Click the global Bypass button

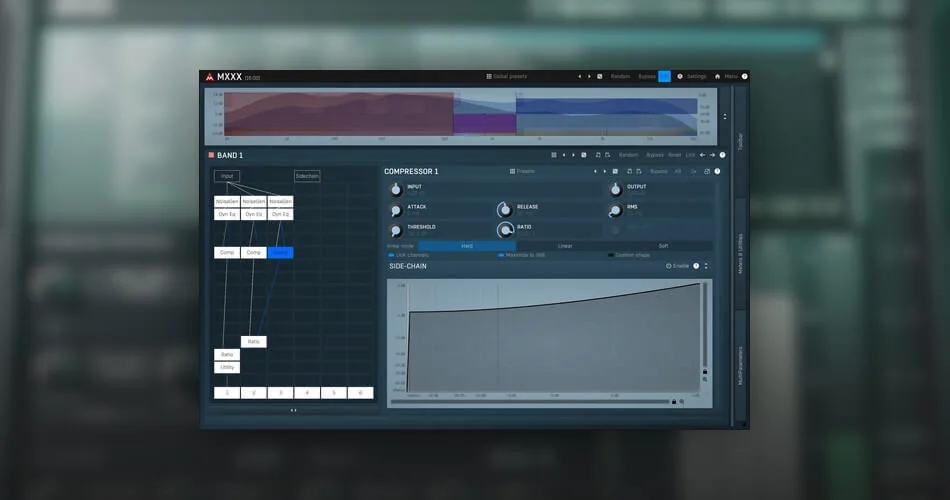point(646,76)
